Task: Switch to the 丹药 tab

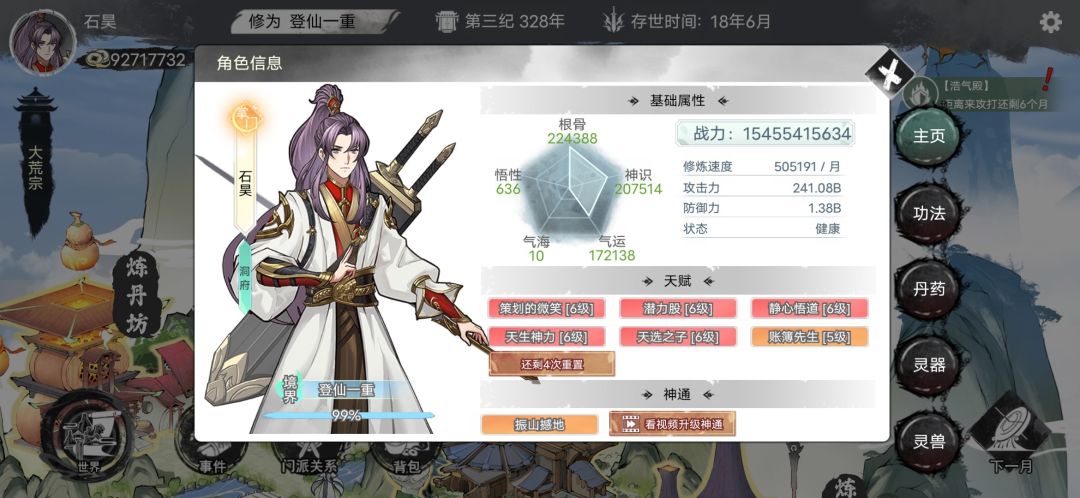Action: coord(928,289)
